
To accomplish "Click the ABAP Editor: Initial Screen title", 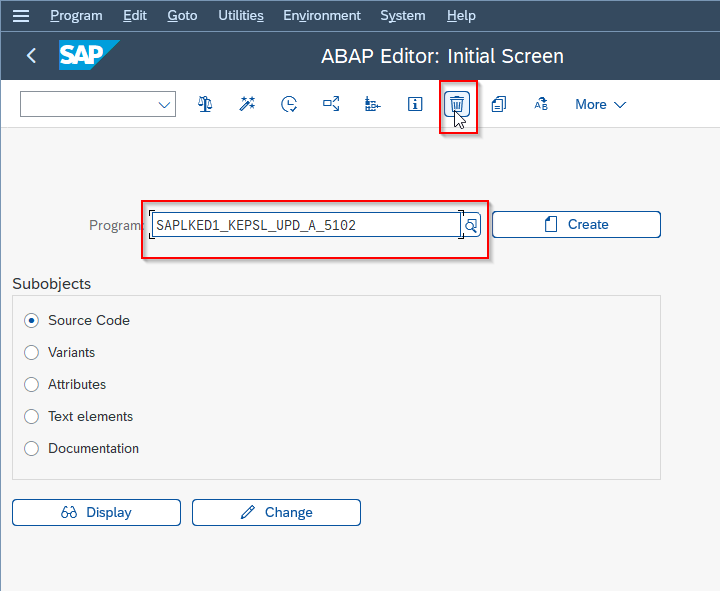I will [x=442, y=56].
